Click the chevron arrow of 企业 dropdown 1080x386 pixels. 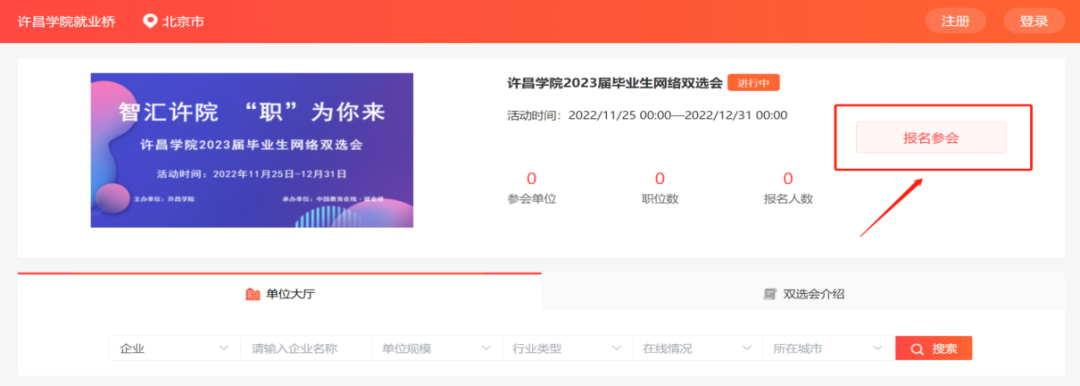pyautogui.click(x=224, y=348)
